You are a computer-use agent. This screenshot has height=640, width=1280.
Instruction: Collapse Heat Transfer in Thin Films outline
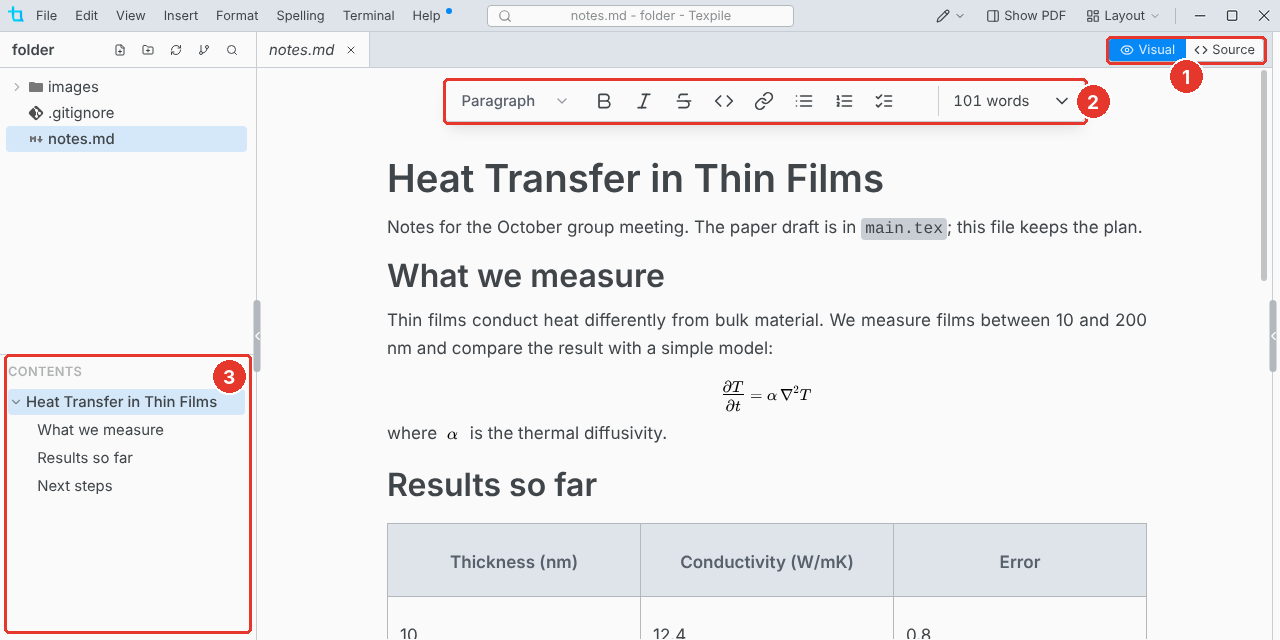pos(16,402)
